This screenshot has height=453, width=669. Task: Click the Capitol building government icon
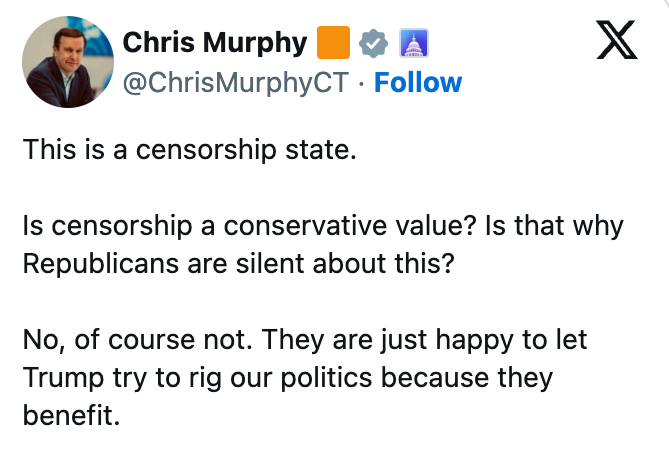pyautogui.click(x=414, y=44)
